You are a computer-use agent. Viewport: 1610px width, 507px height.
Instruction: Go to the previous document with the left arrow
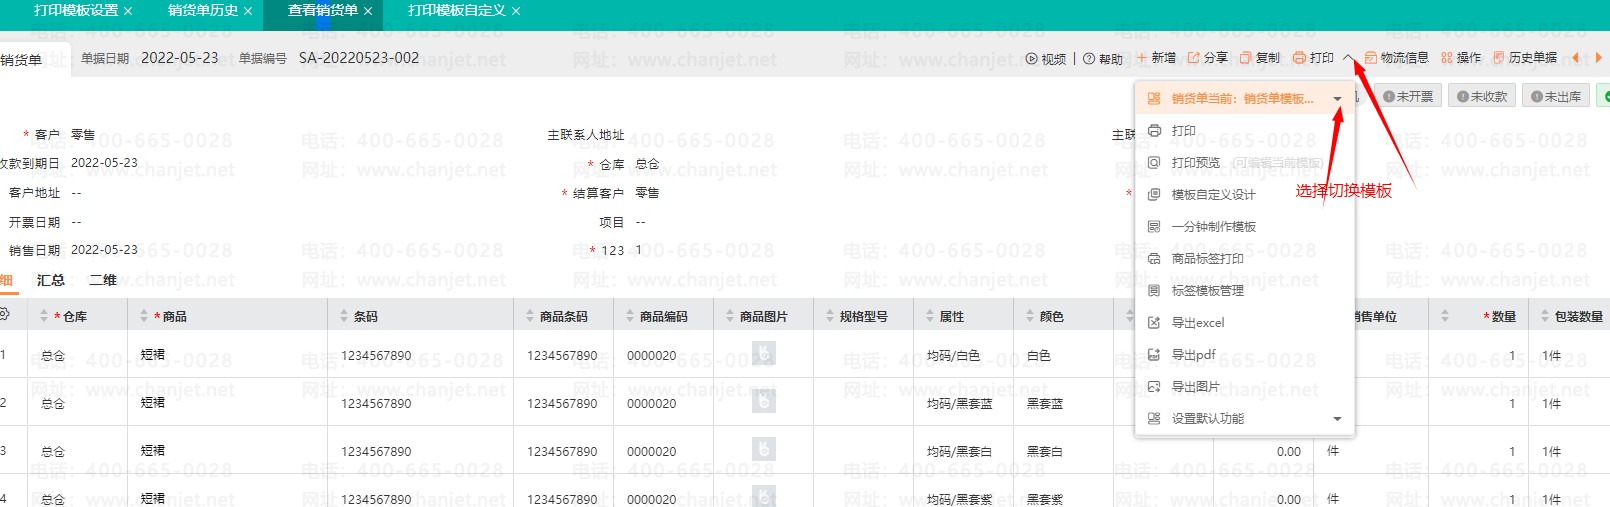1575,58
